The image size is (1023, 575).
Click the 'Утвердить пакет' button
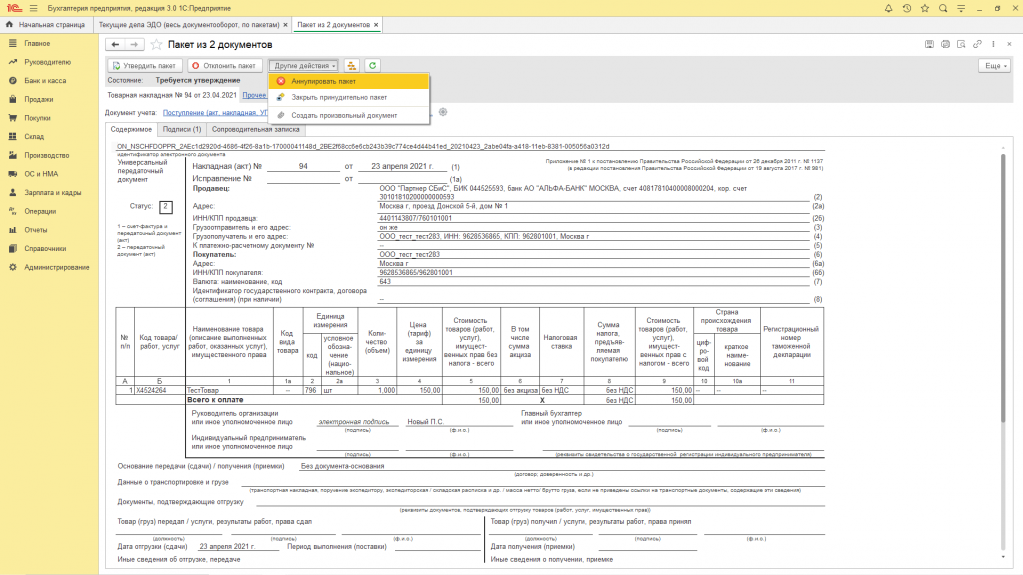[x=145, y=65]
